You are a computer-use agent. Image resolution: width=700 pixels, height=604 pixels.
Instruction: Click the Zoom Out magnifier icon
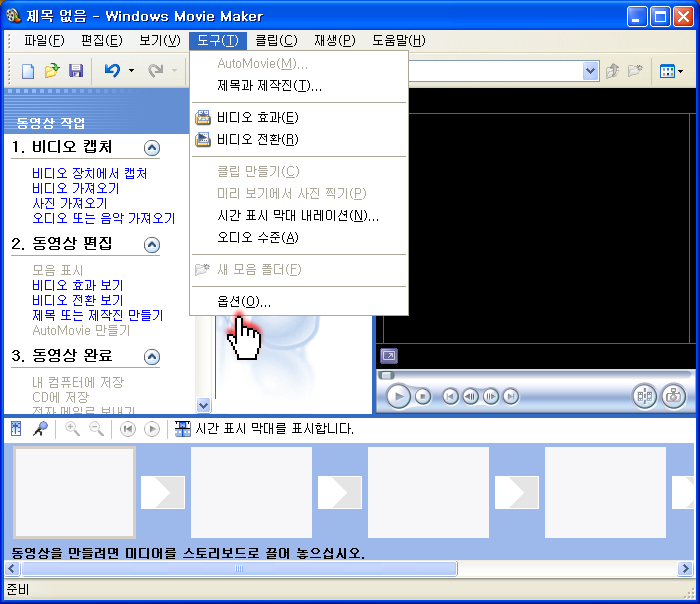(x=96, y=429)
